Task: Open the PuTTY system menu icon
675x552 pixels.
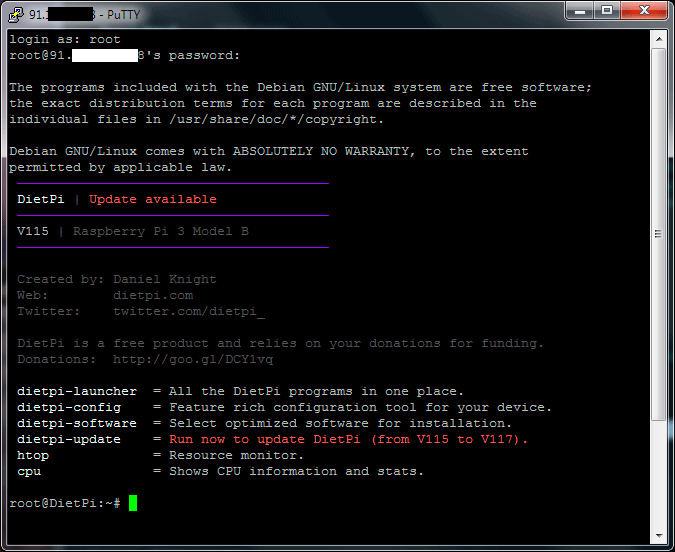Action: click(15, 15)
